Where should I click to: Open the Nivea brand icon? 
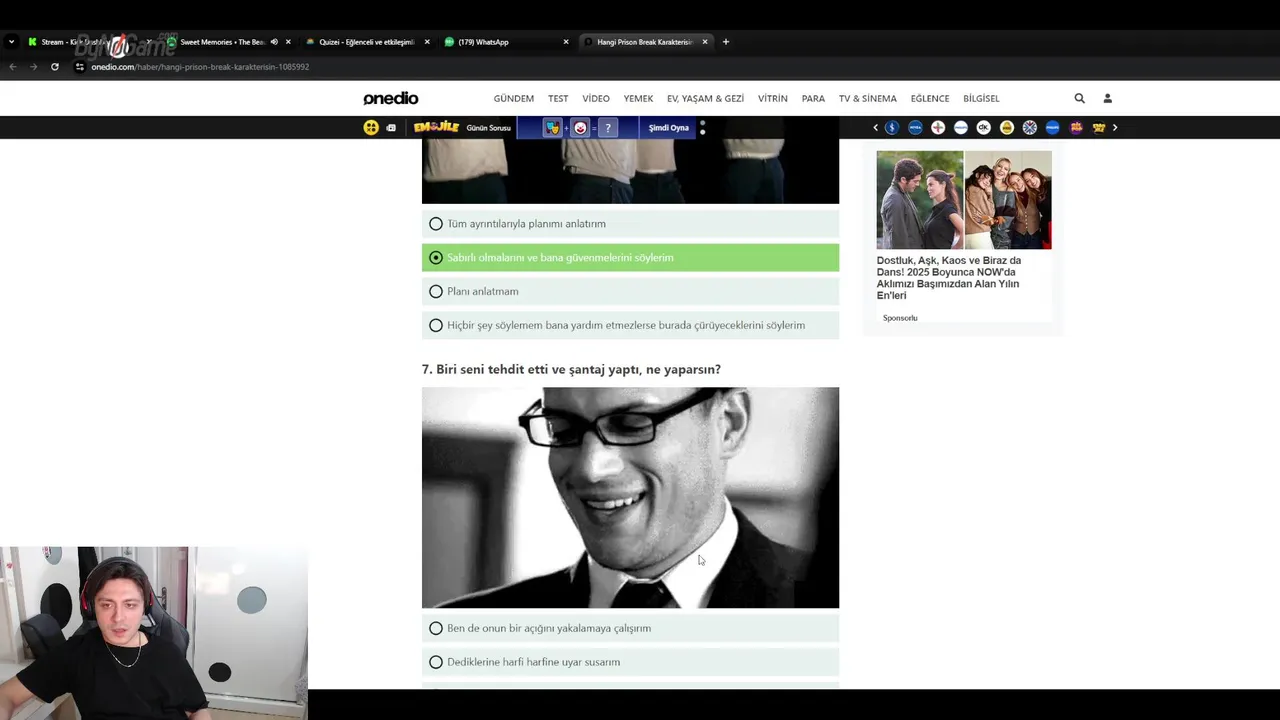[x=915, y=128]
